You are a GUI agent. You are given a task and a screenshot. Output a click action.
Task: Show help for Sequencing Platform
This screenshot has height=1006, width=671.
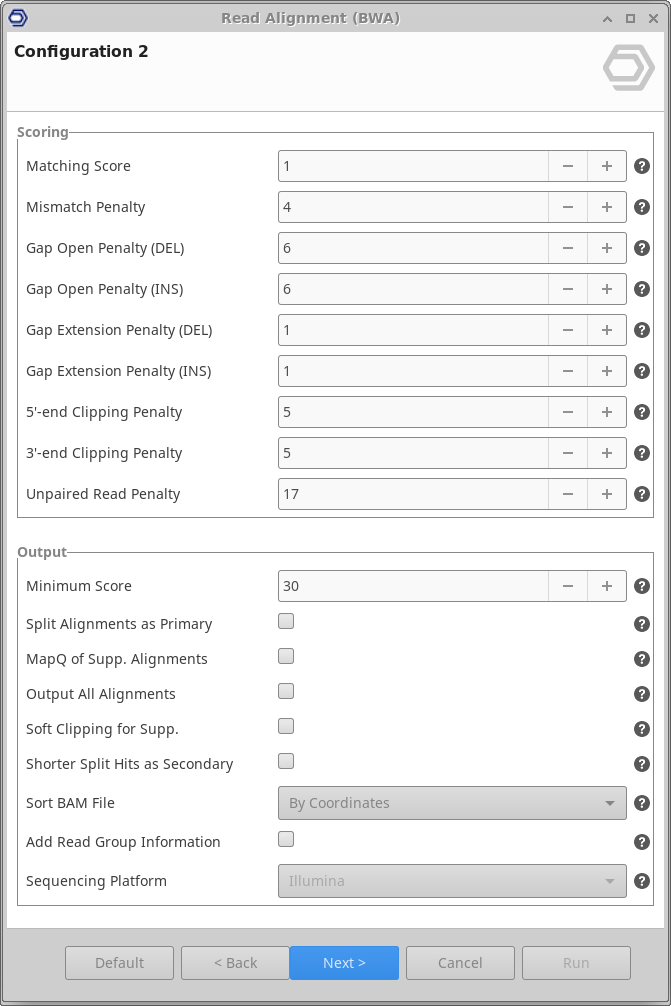click(x=642, y=881)
